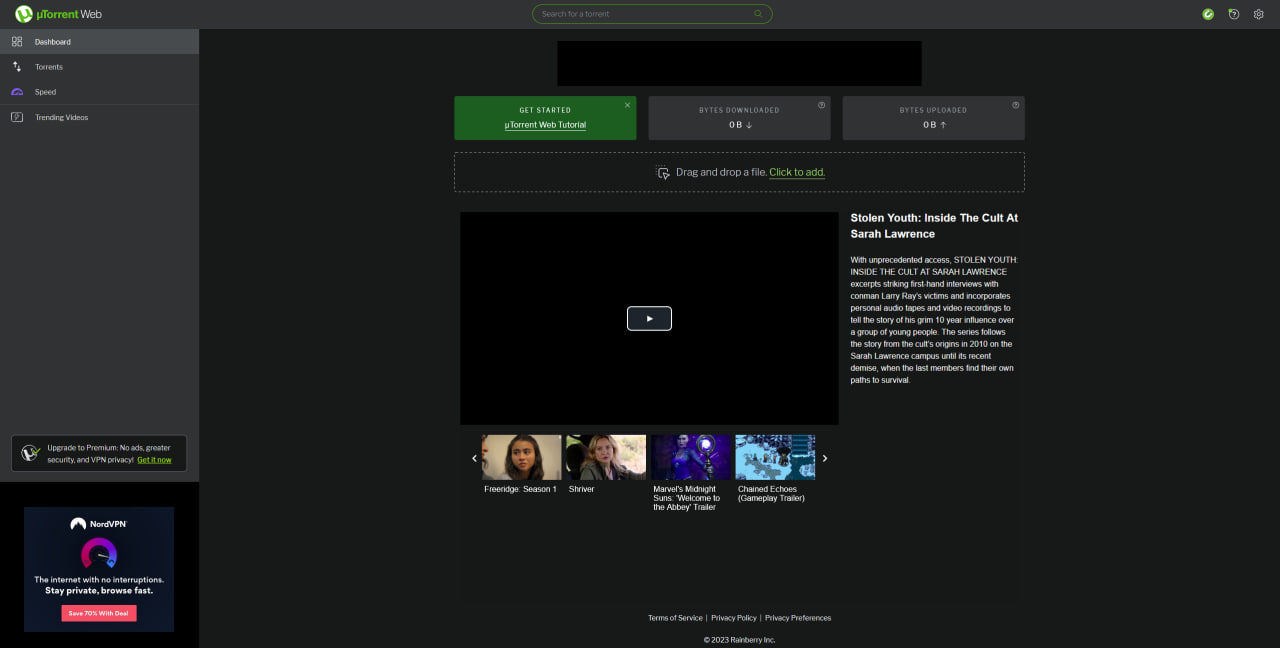Click the search magnifier icon
Screen dimensions: 1280x648
(x=758, y=14)
